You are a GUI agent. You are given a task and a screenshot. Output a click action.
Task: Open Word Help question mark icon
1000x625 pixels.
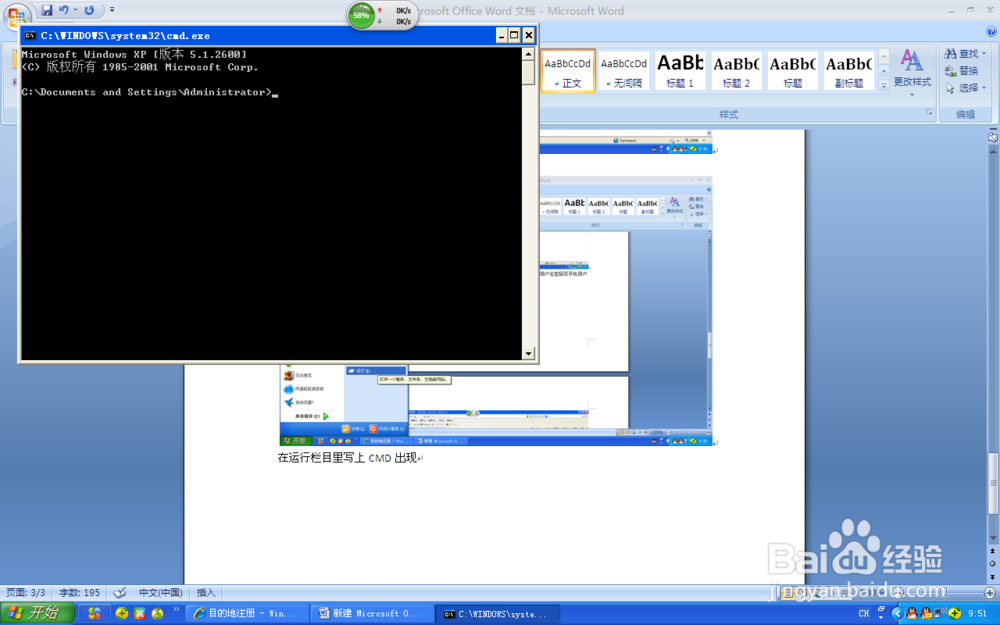[x=991, y=32]
